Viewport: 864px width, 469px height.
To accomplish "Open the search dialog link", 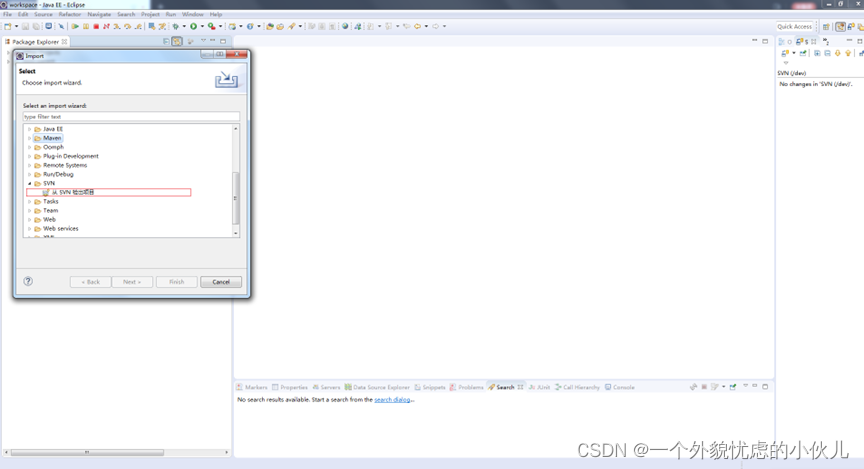I will tap(392, 400).
